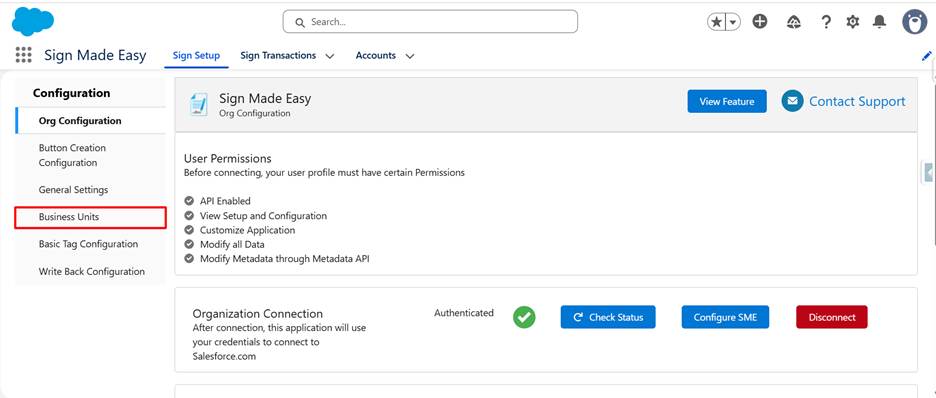The image size is (936, 398).
Task: Open the Setup gear icon
Action: pyautogui.click(x=852, y=22)
